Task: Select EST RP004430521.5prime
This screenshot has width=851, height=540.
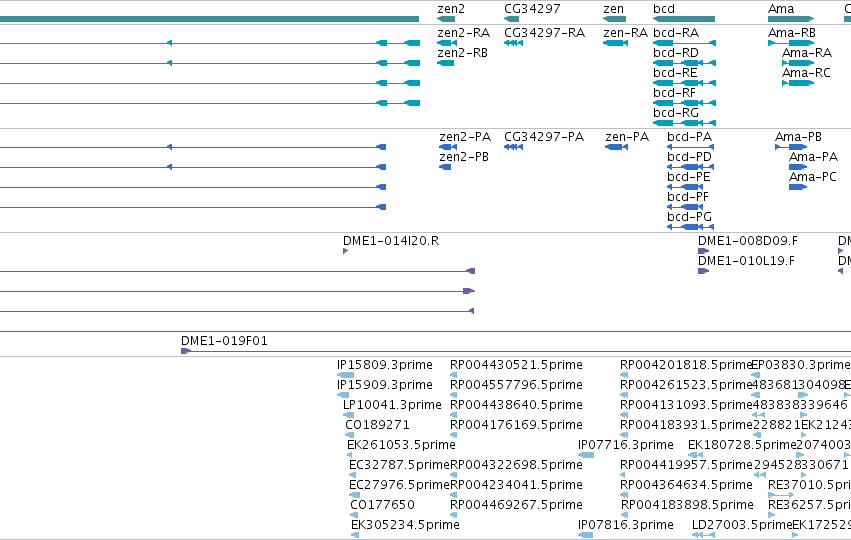Action: pyautogui.click(x=454, y=375)
